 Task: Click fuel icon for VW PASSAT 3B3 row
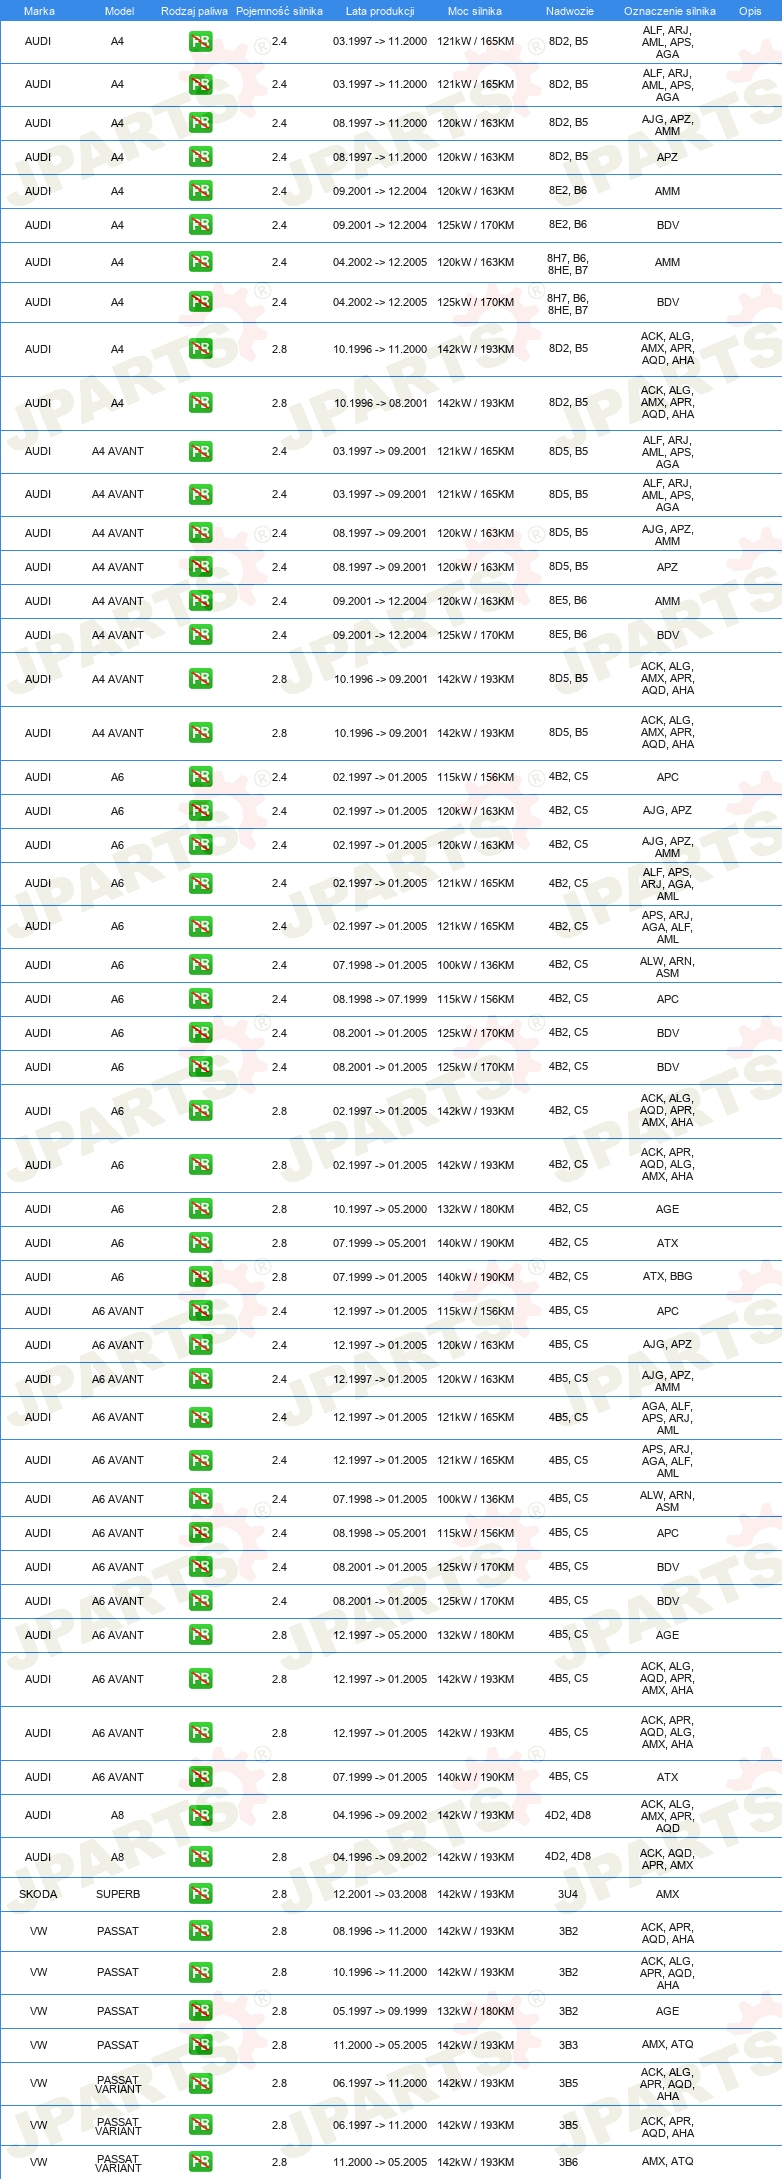[201, 2045]
